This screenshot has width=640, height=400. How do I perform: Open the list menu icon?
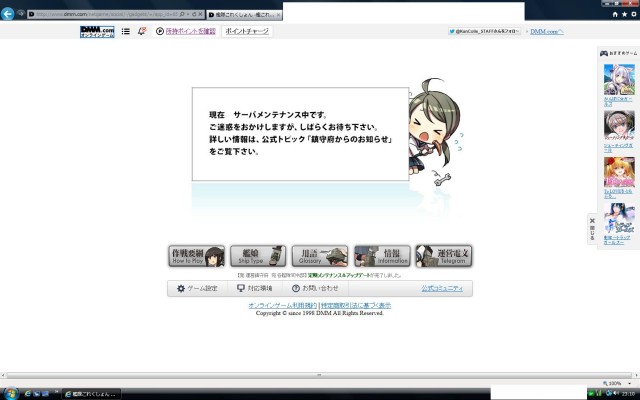[126, 31]
